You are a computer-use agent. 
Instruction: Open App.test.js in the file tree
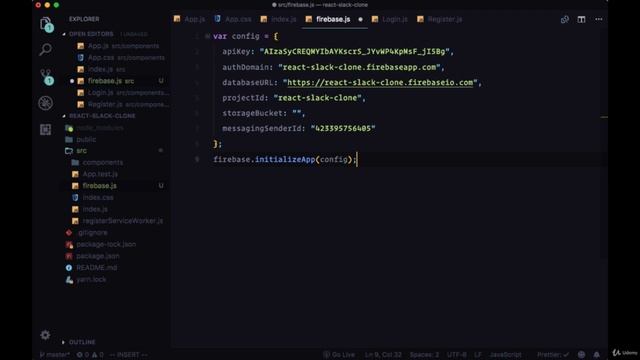click(x=100, y=174)
